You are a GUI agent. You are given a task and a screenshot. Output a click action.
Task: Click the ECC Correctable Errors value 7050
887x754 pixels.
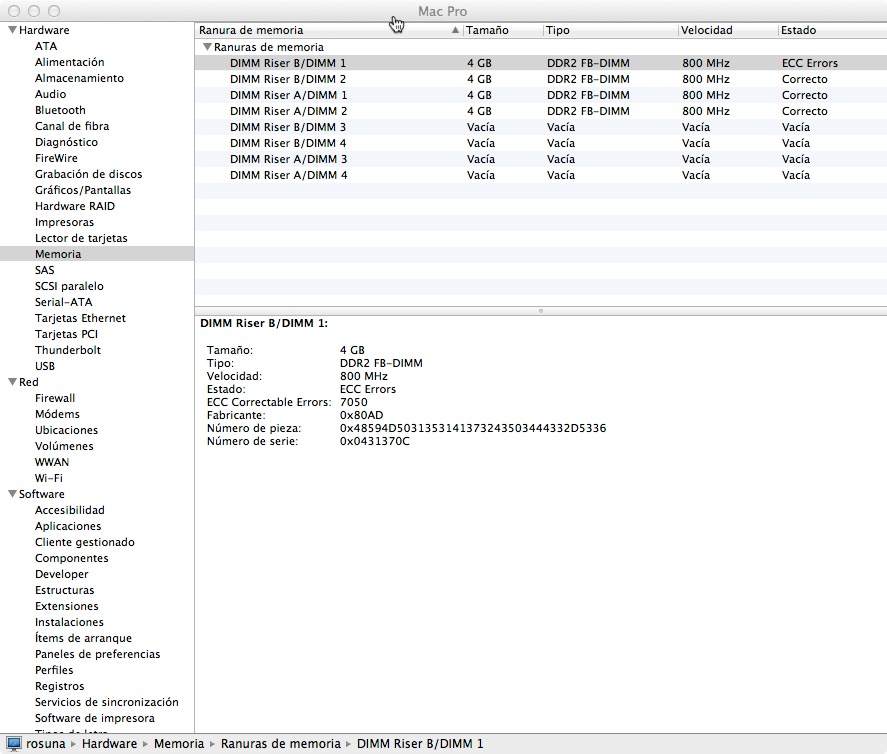click(354, 402)
